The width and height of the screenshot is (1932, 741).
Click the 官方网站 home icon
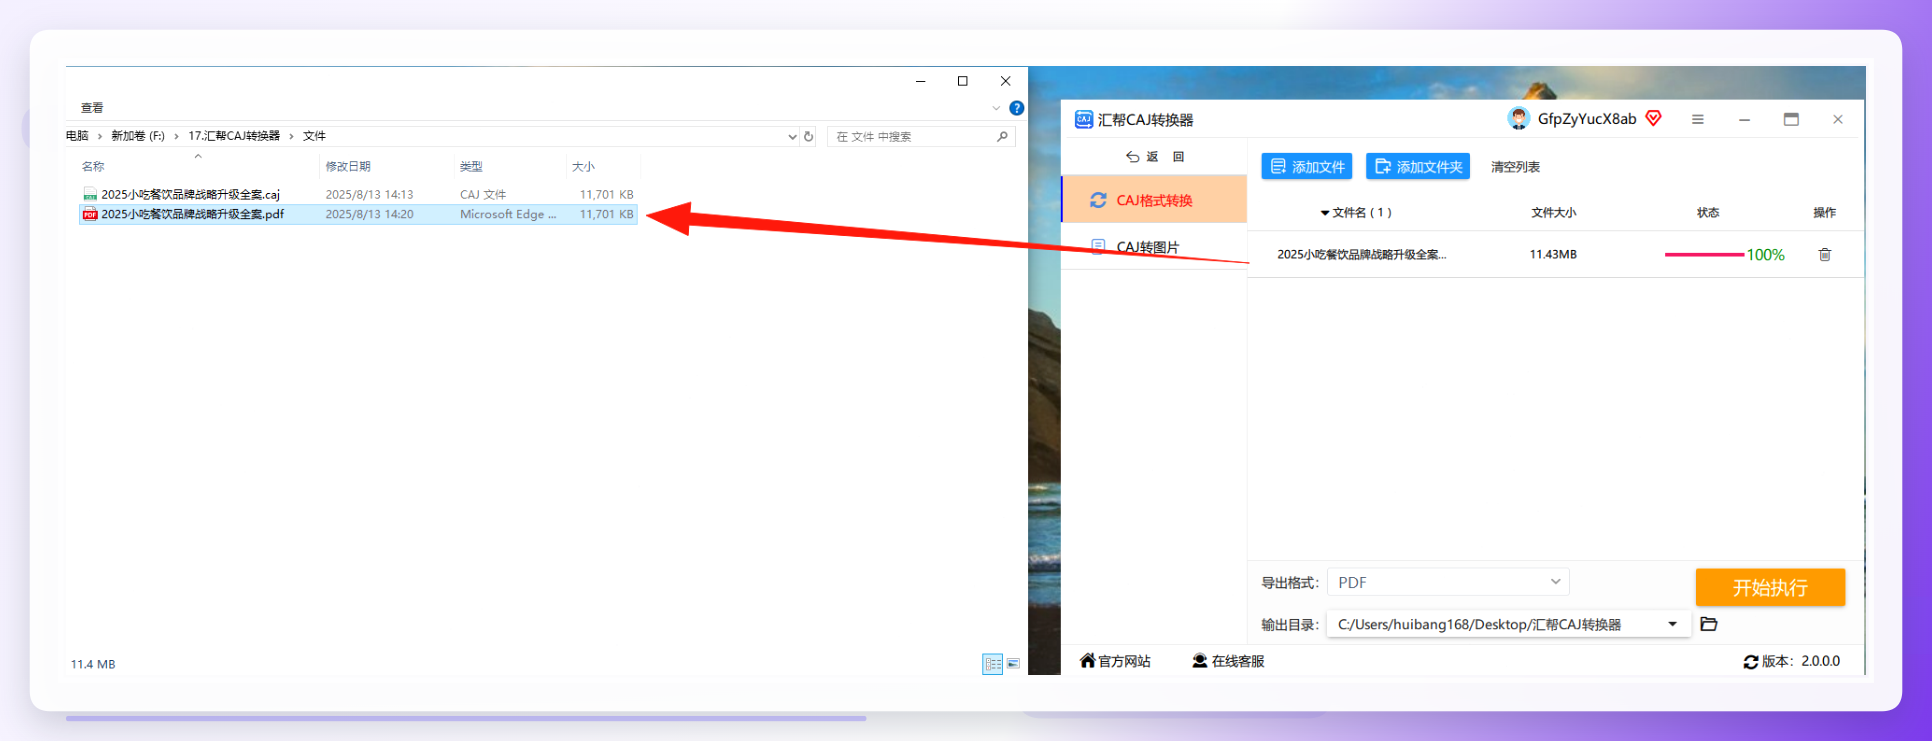[1088, 660]
